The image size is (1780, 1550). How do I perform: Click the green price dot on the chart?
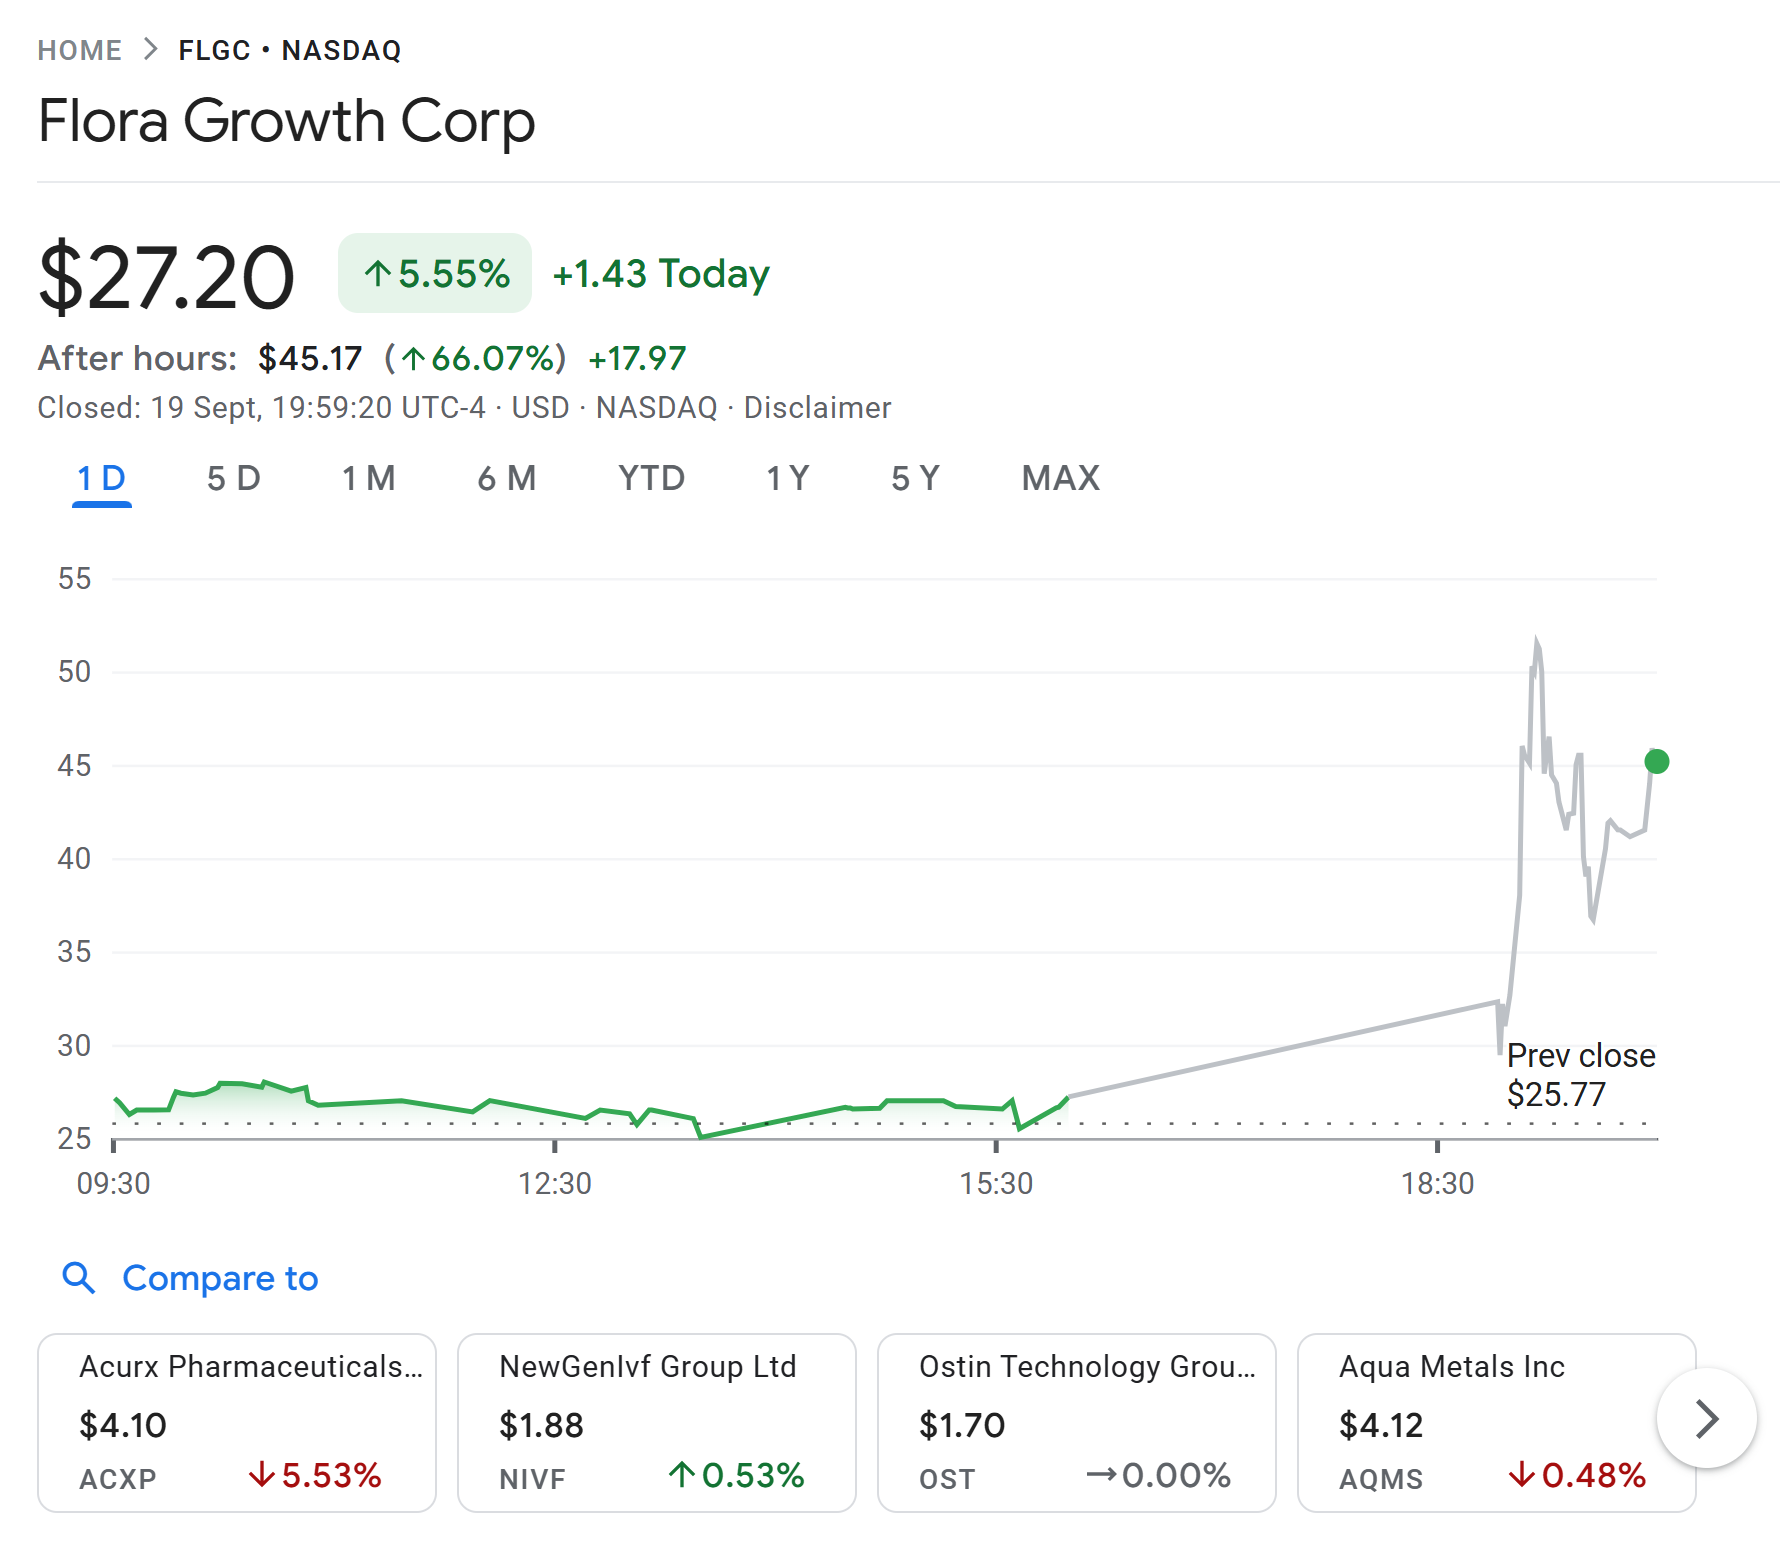(1659, 762)
